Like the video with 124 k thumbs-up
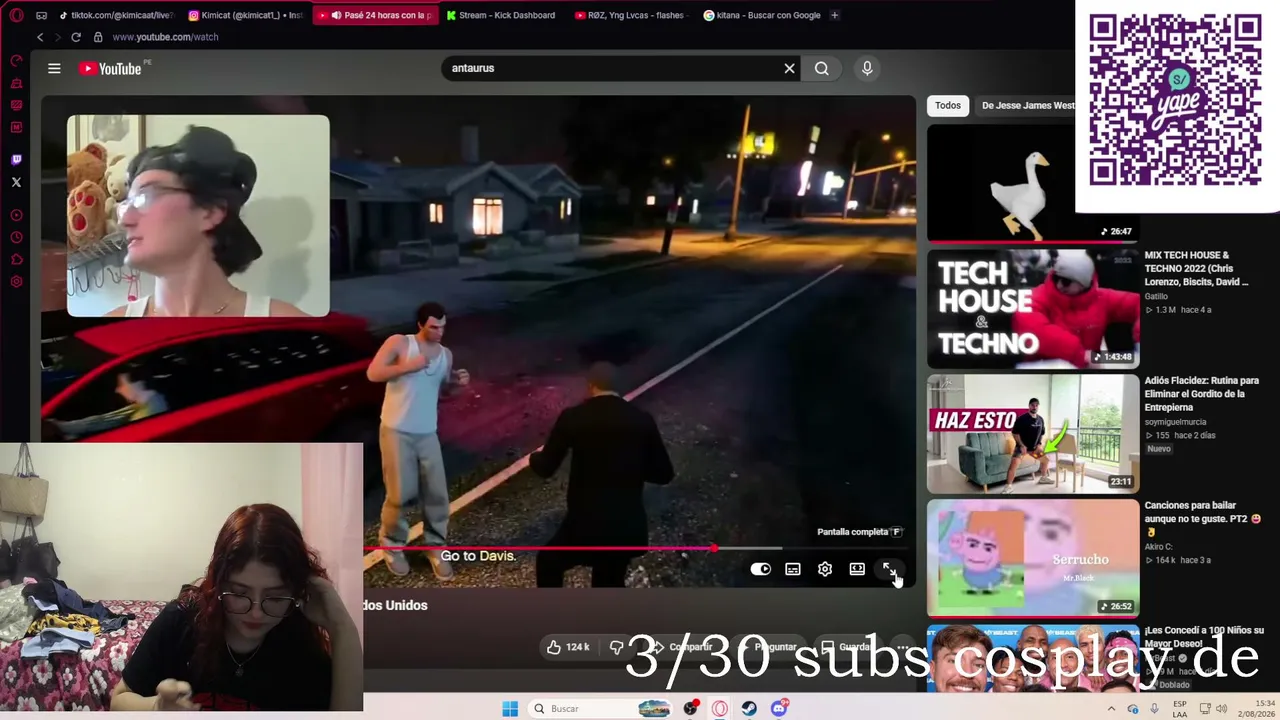The image size is (1280, 720). [x=567, y=647]
